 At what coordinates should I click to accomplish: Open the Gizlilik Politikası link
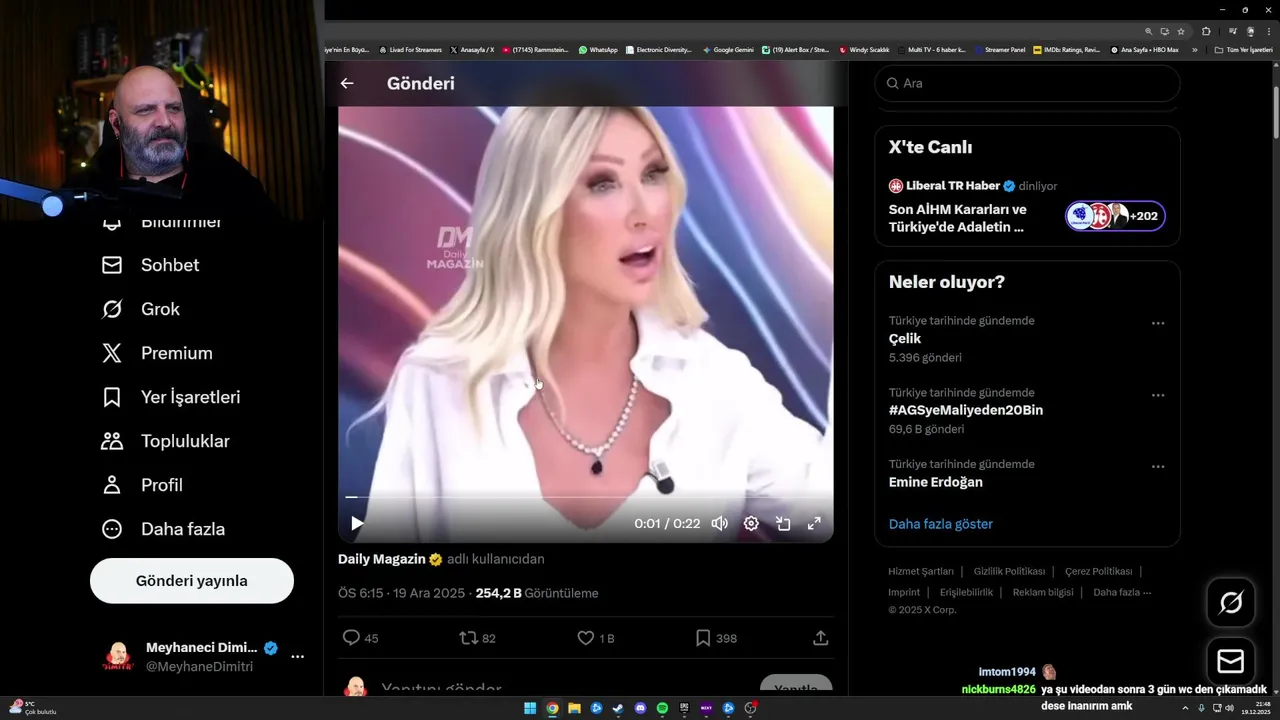point(1009,571)
